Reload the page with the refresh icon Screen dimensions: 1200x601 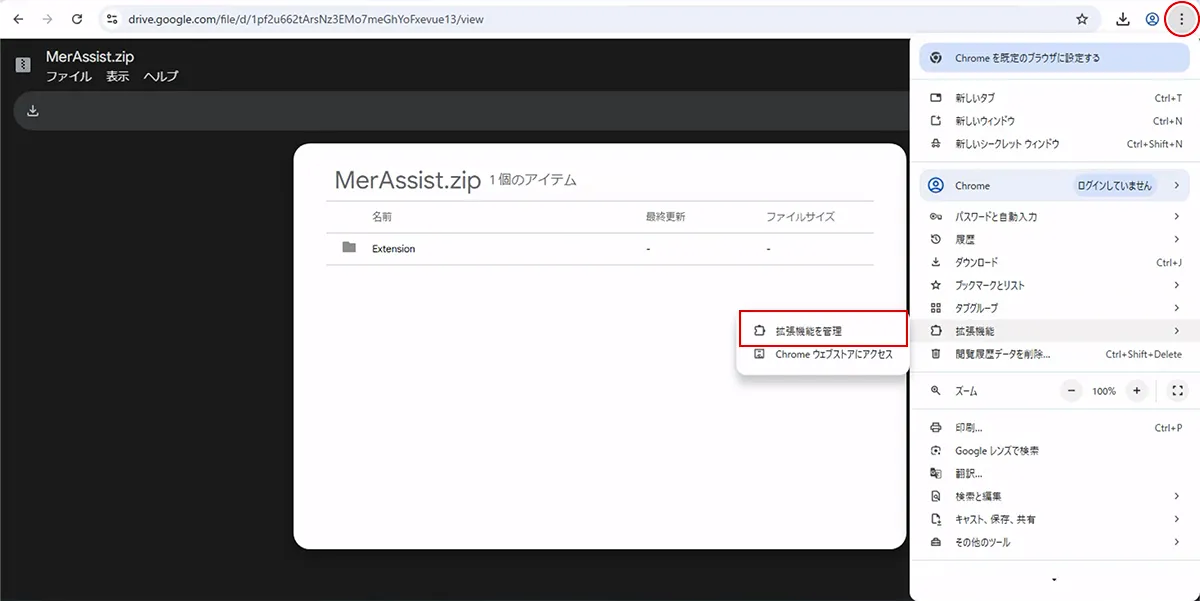(x=77, y=19)
